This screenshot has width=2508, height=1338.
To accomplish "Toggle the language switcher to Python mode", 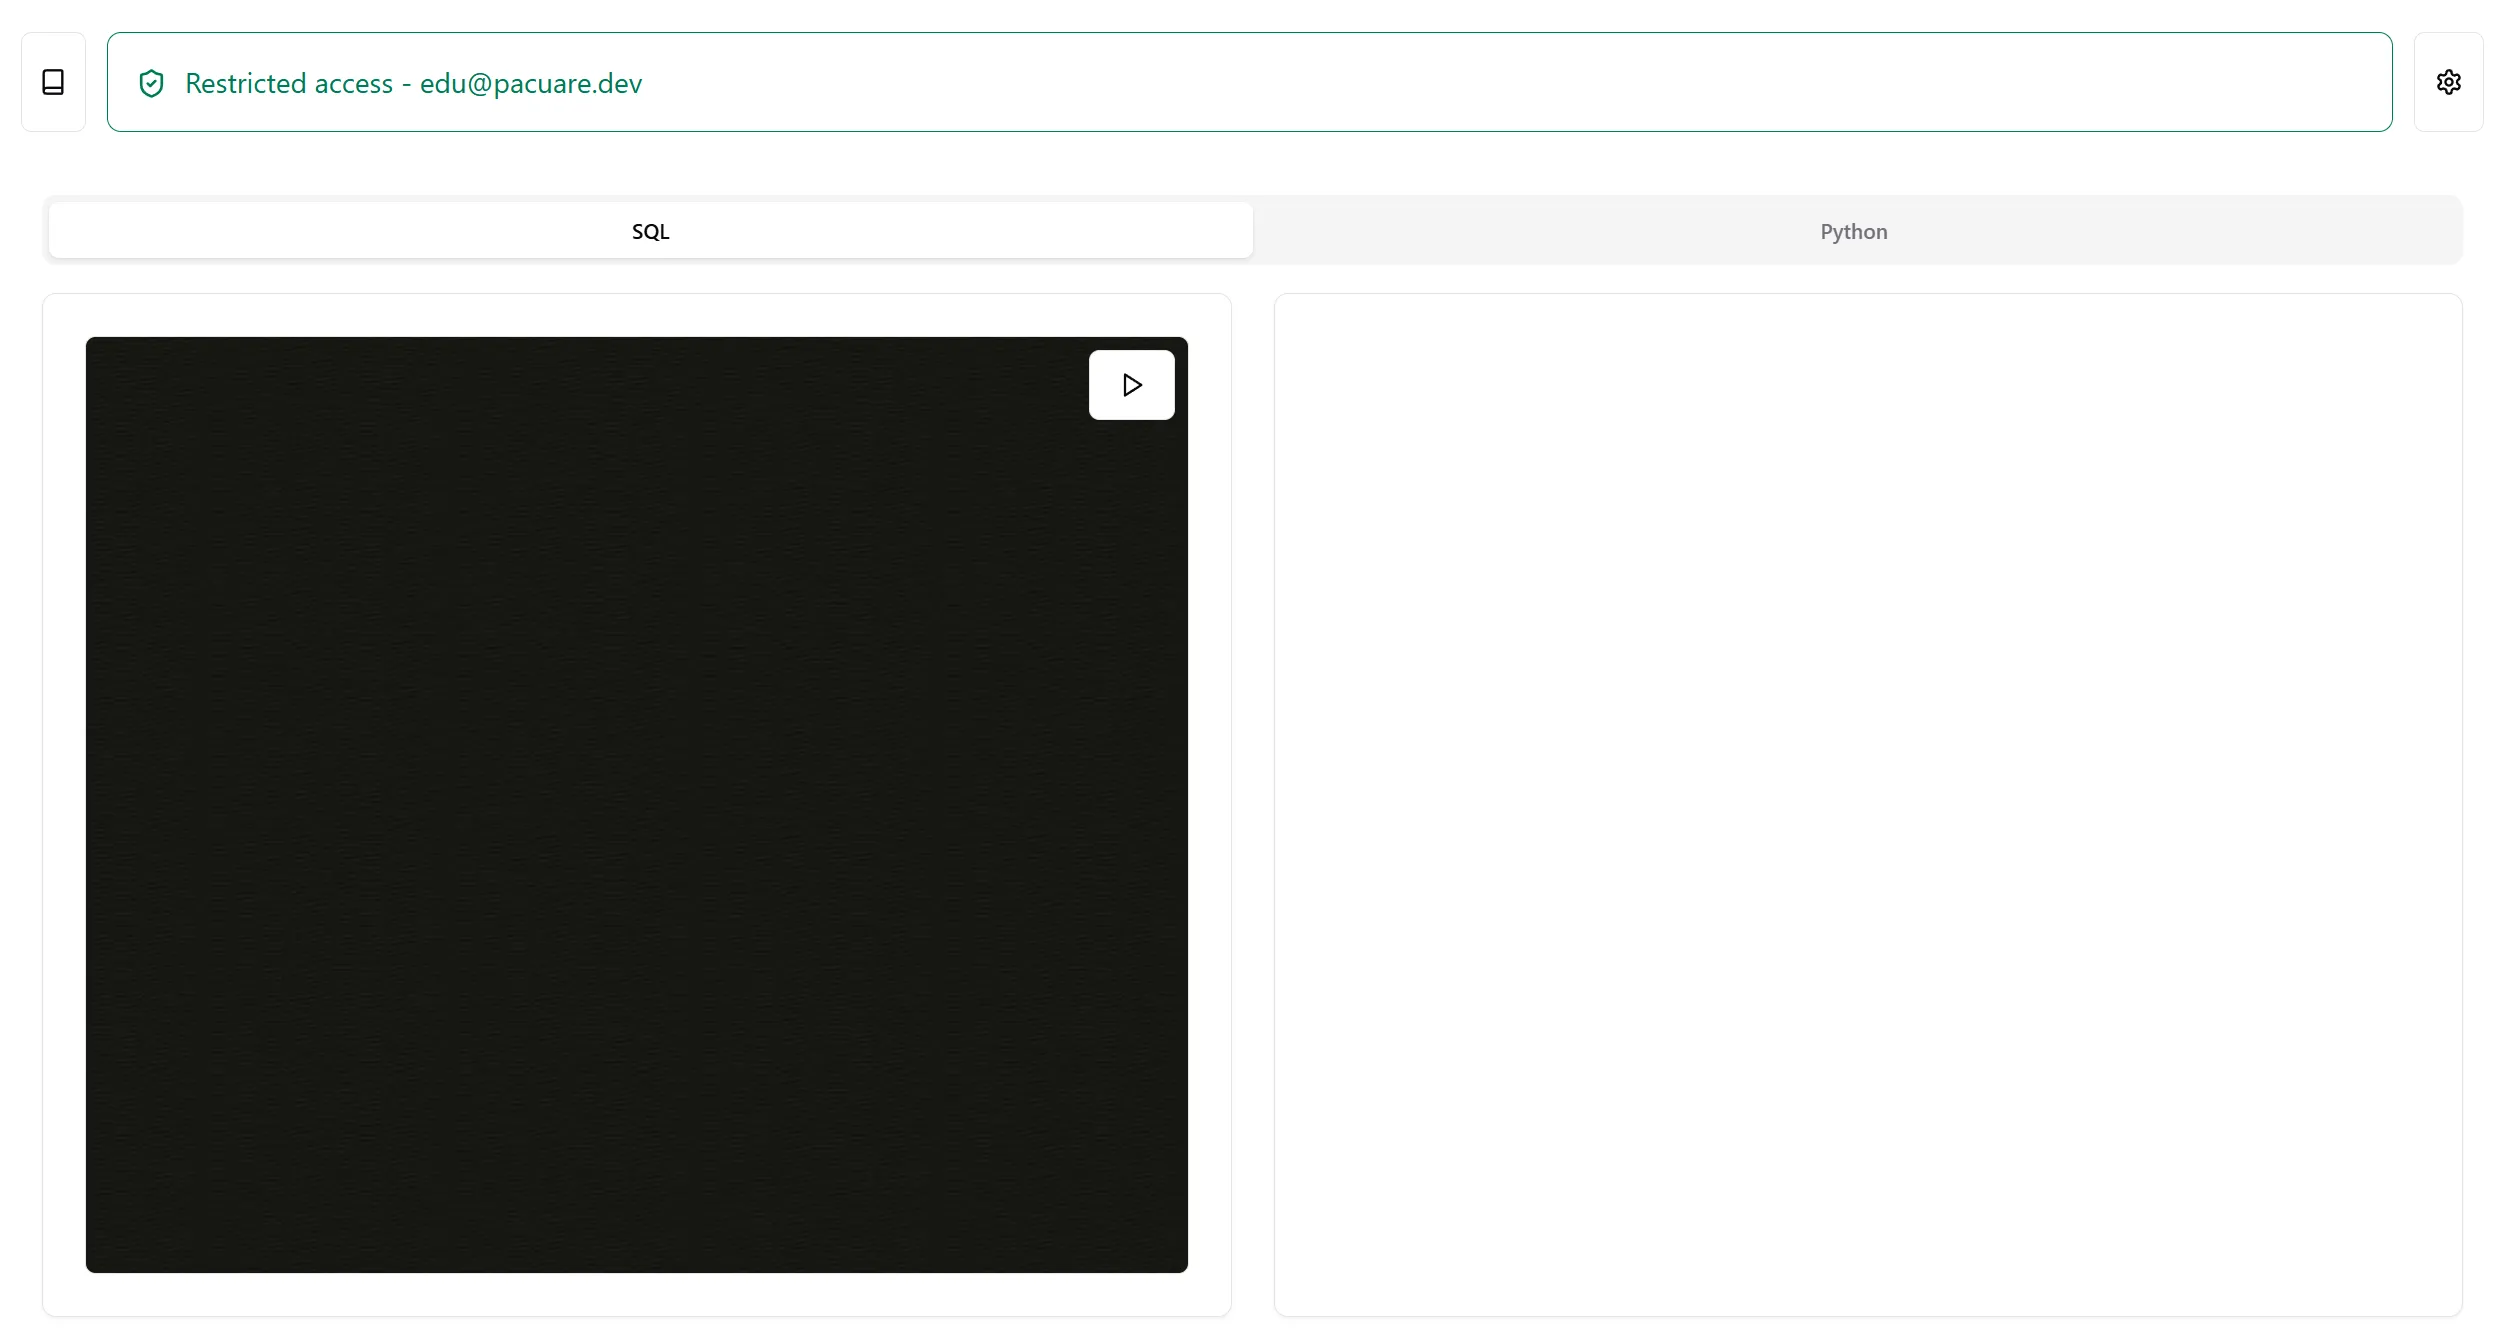I will [1854, 230].
